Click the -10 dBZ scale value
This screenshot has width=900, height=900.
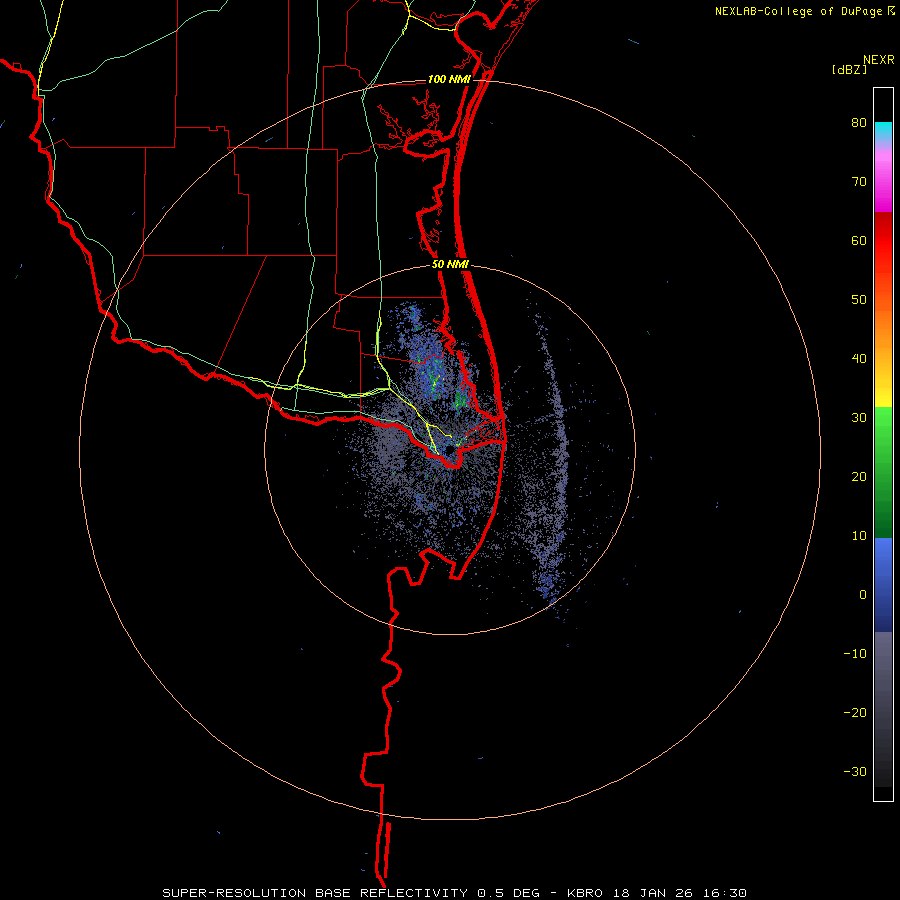(855, 653)
